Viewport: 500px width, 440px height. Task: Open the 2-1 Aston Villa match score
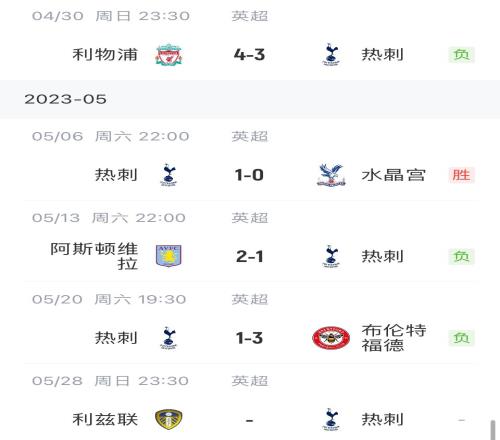[249, 256]
